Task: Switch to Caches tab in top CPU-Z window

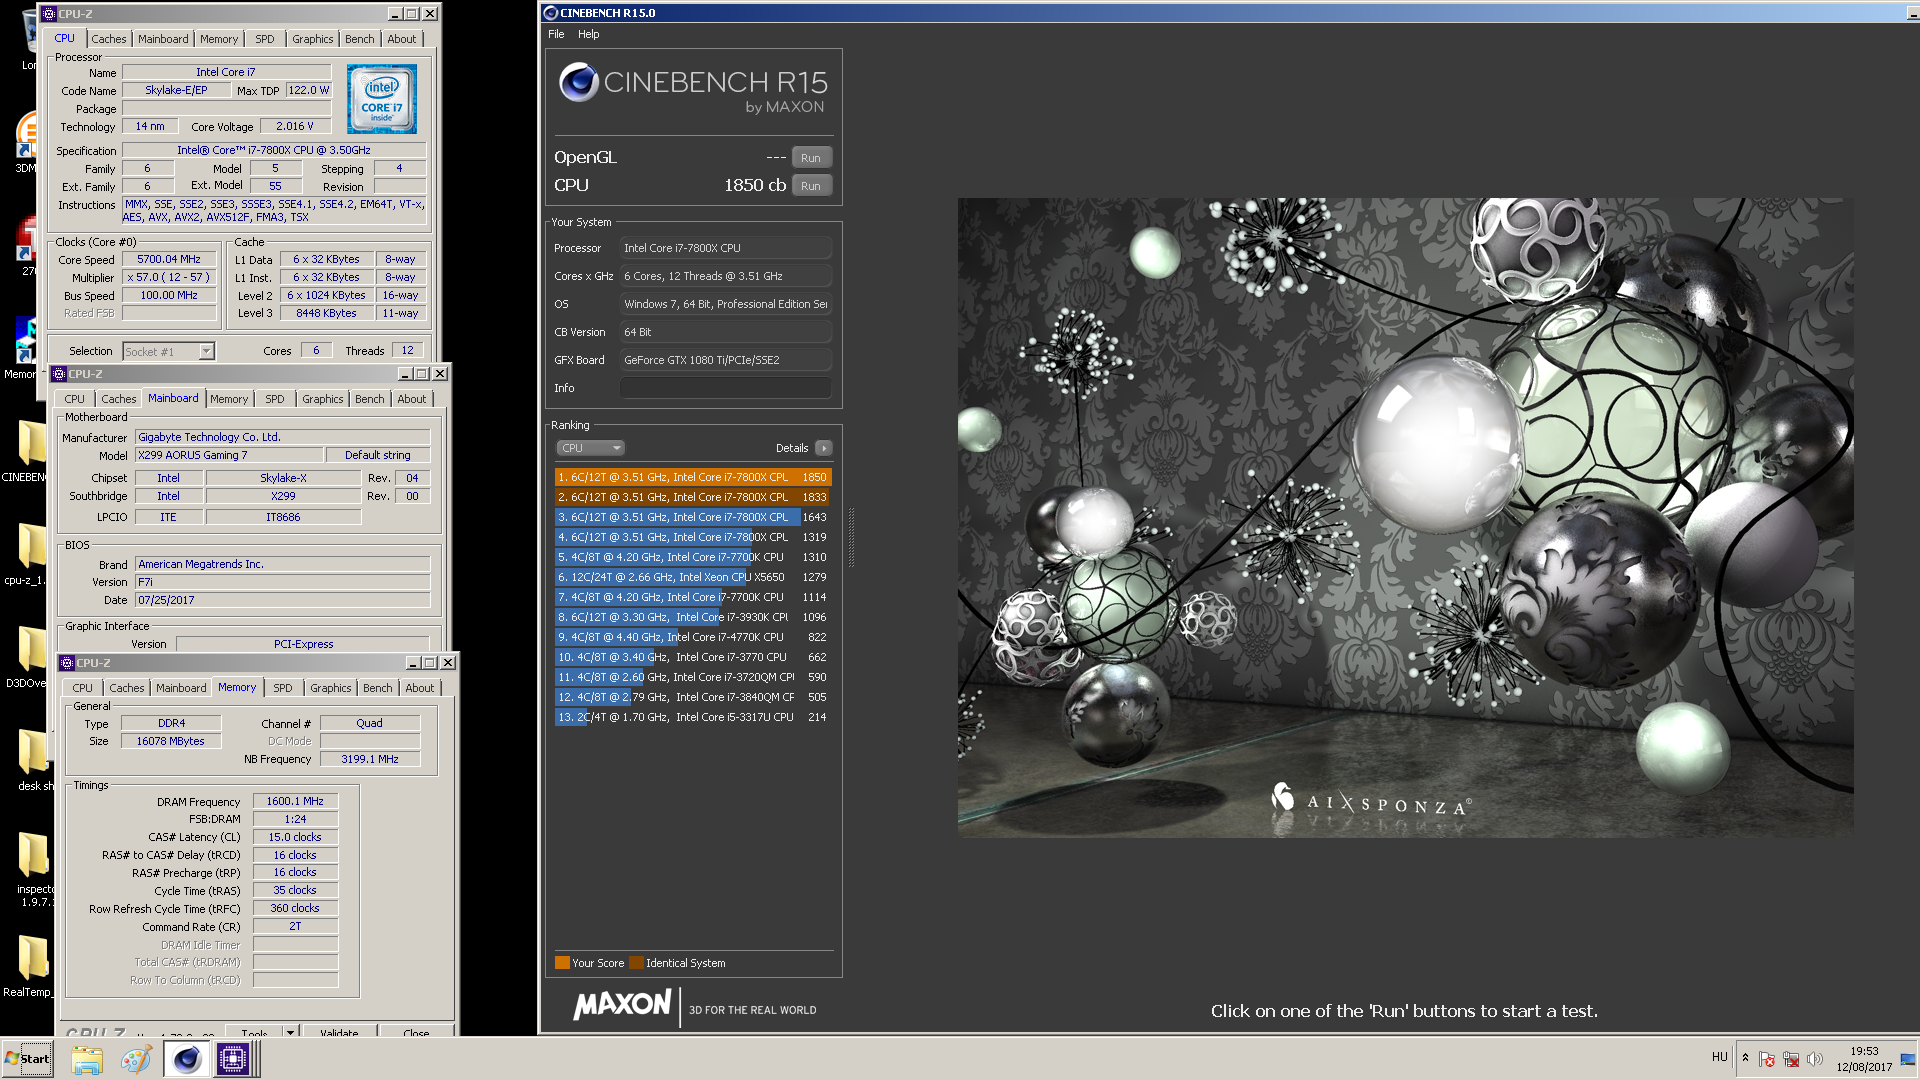Action: click(x=109, y=39)
